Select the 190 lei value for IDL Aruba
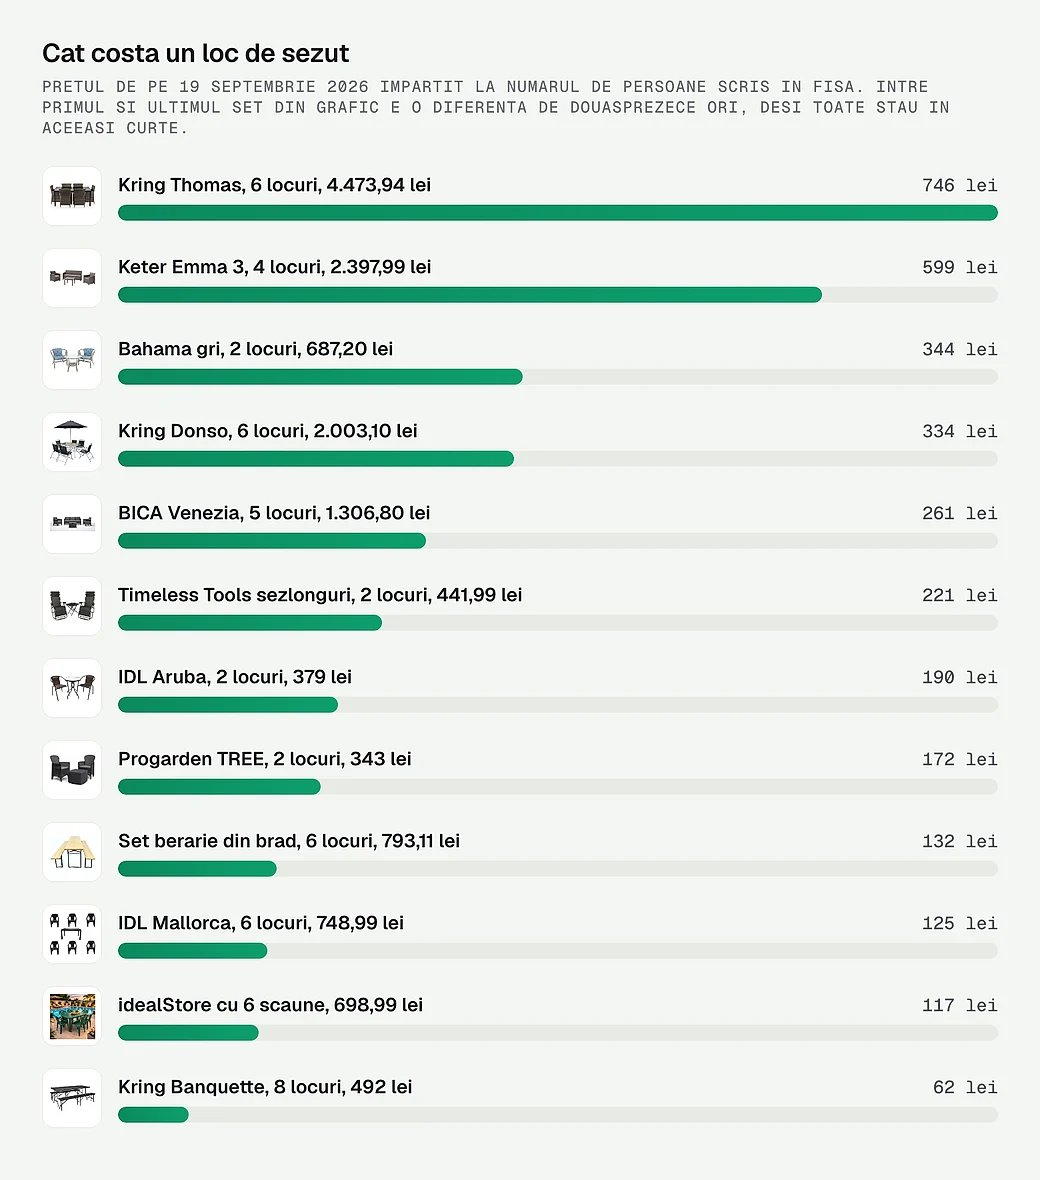Screen dimensions: 1040x1180 (x=959, y=677)
